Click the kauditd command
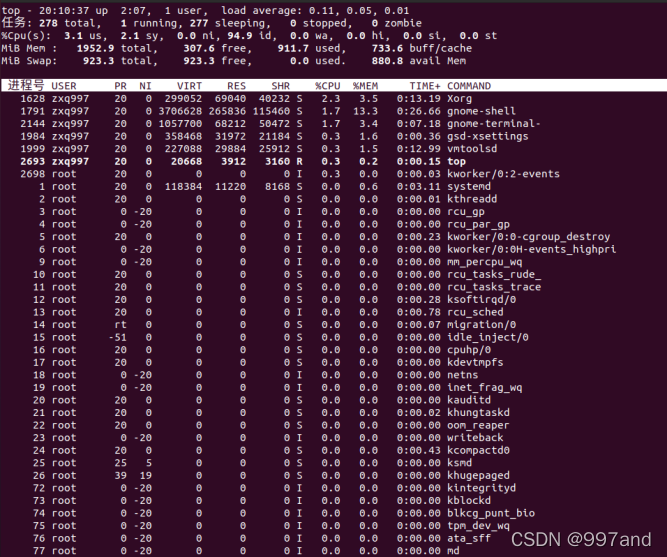 pyautogui.click(x=469, y=400)
